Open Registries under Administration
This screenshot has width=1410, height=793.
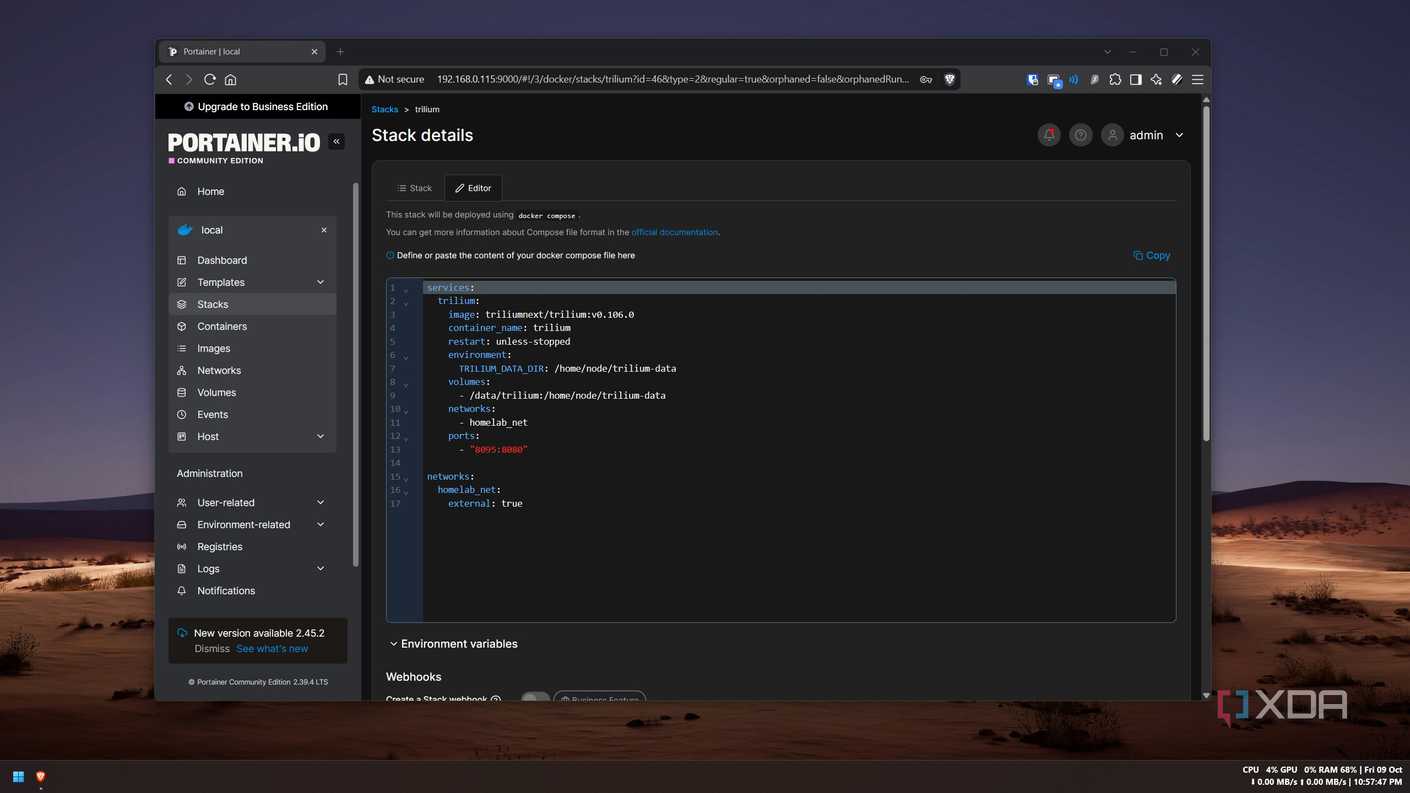252,547
